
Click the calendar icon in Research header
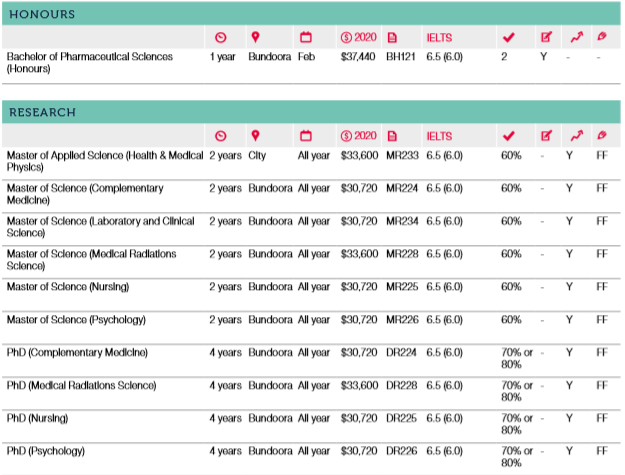tap(306, 136)
